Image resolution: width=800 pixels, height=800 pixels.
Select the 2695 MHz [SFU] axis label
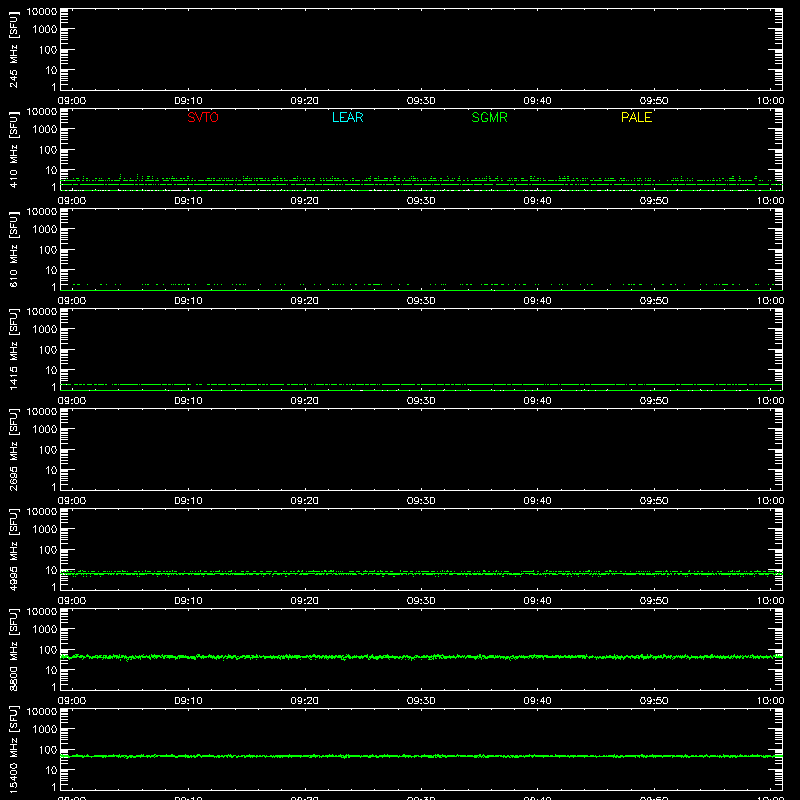(x=13, y=450)
